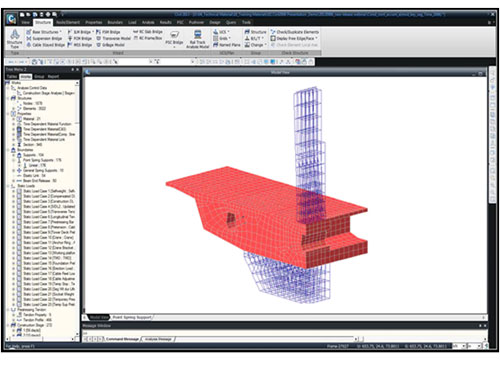Click the Structure Type icon in ribbon
Viewport: 500px width, 370px height.
tap(14, 39)
